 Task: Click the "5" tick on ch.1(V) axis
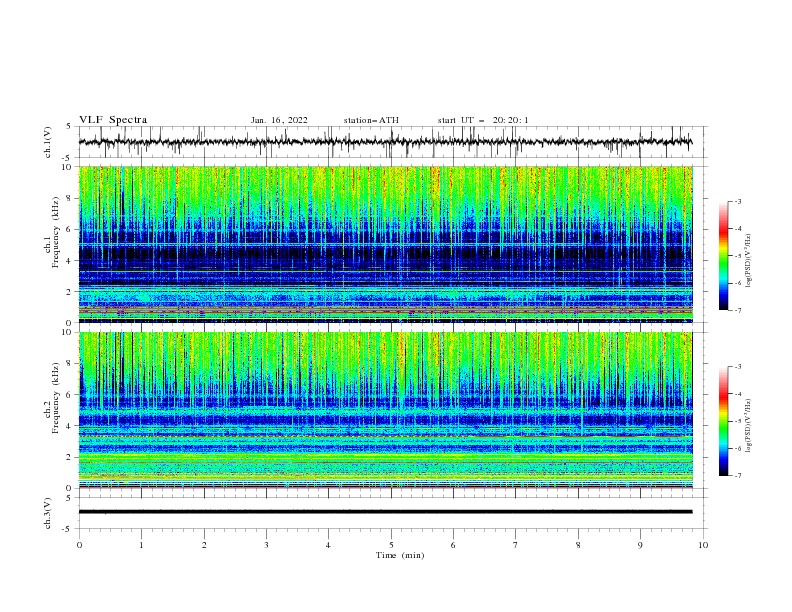tap(69, 127)
